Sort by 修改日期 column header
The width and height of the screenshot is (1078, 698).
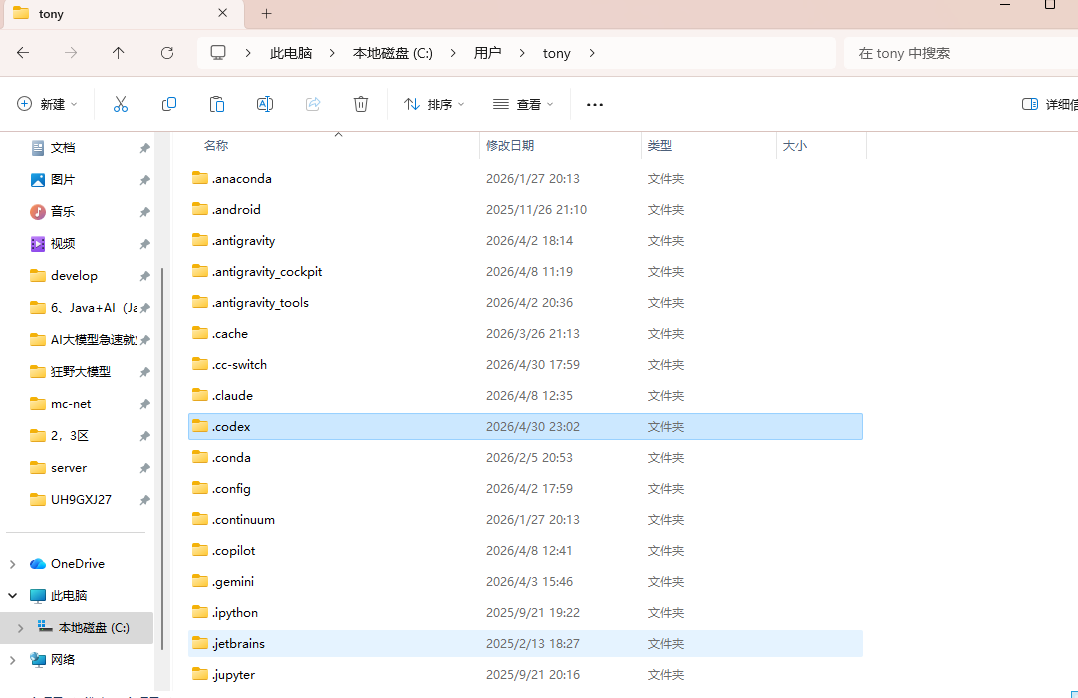pyautogui.click(x=510, y=146)
